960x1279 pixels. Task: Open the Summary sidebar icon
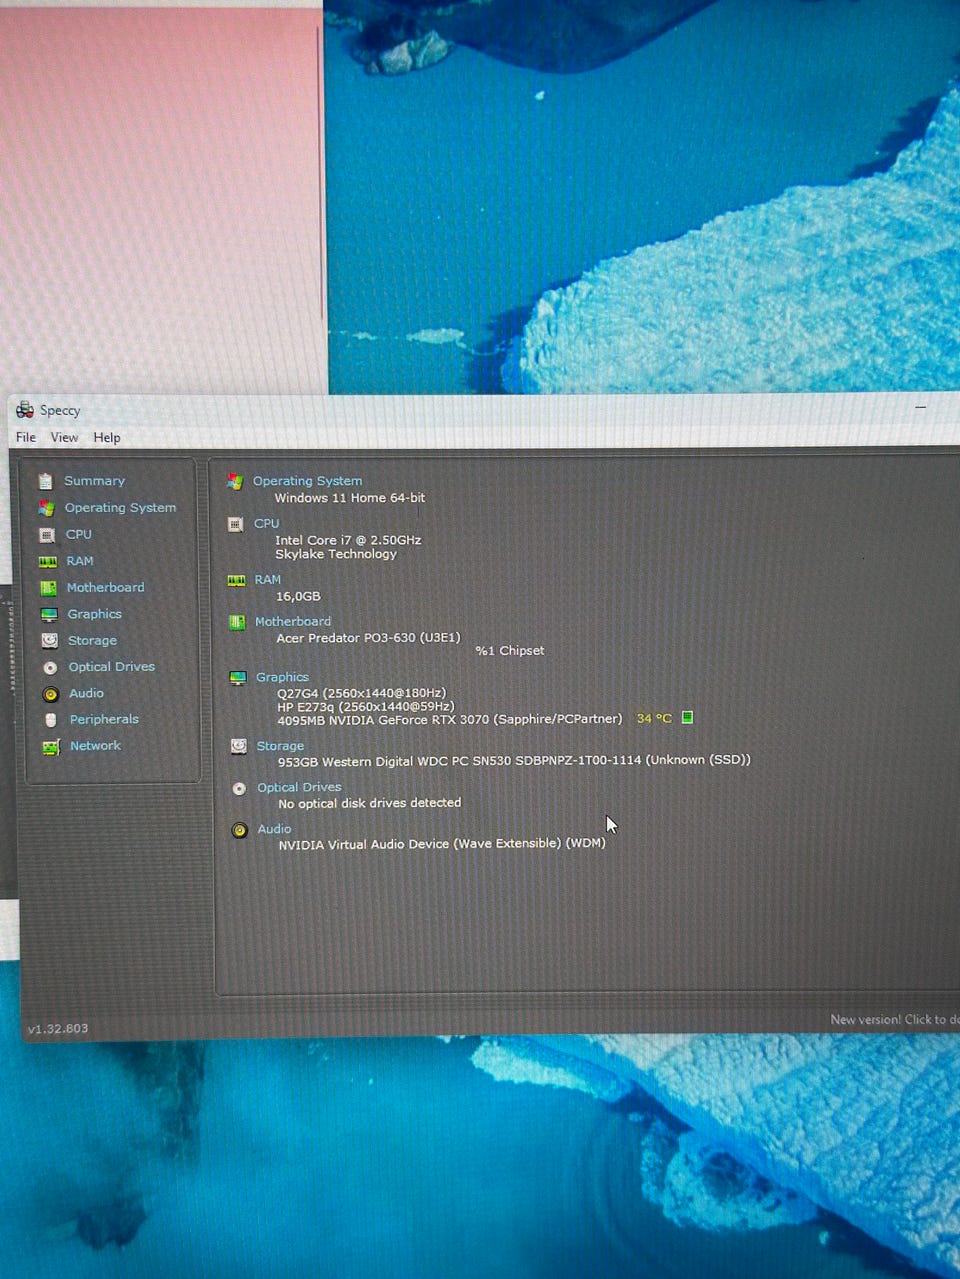(45, 481)
